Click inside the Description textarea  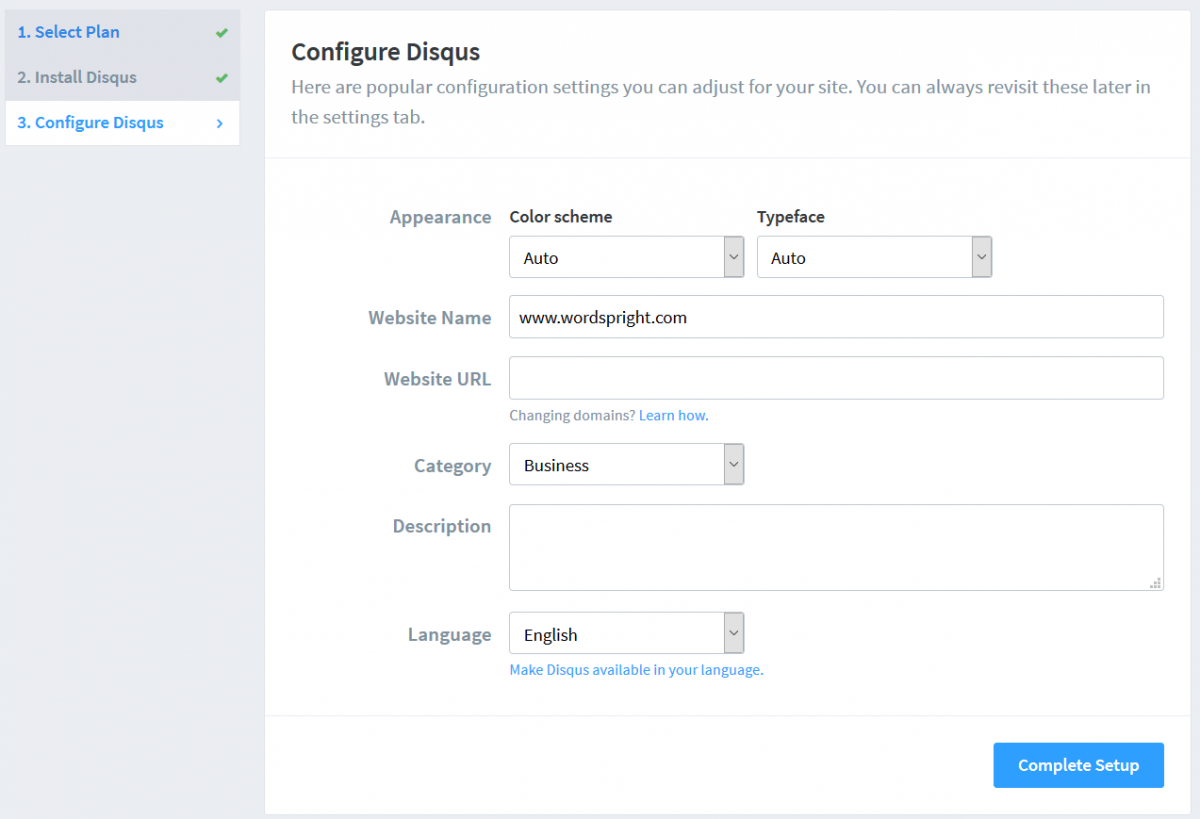click(x=836, y=547)
